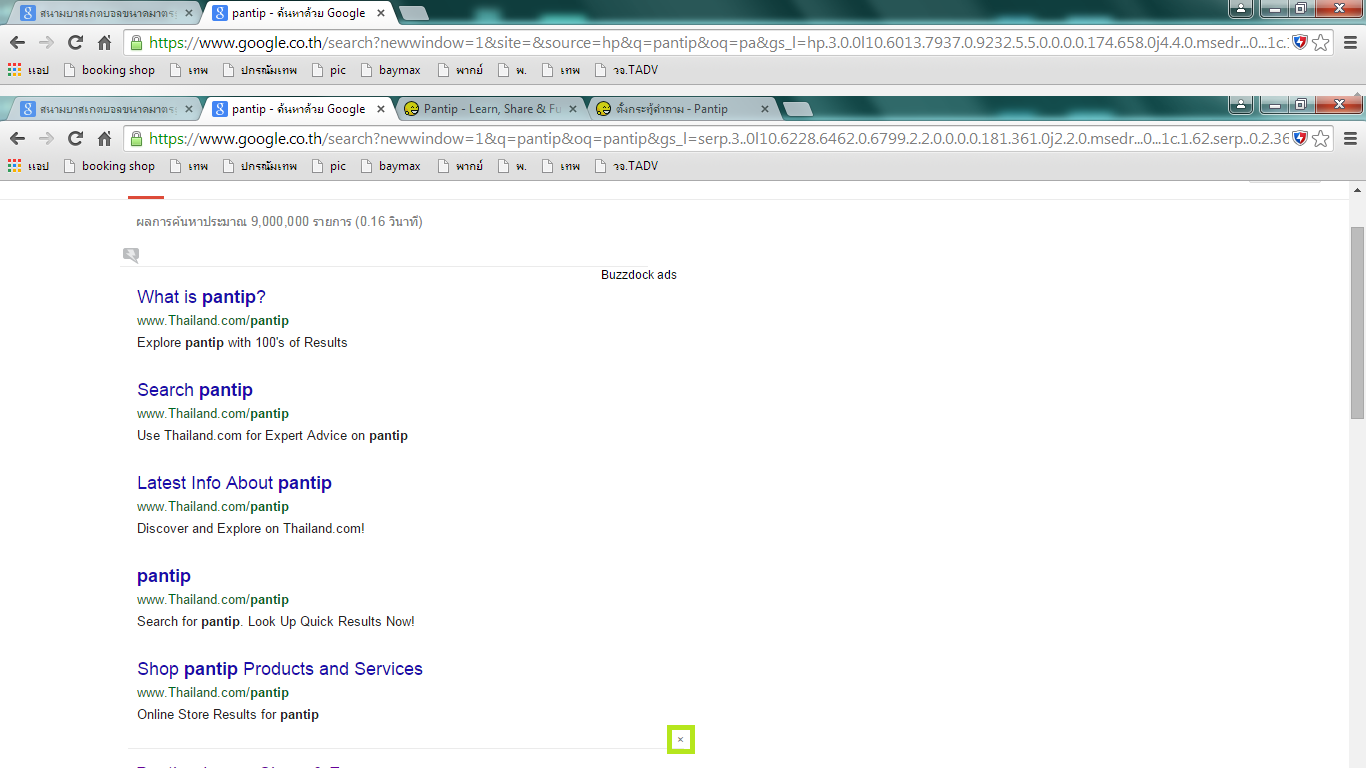Open shield extension icon in lower Chrome window
The image size is (1366, 768).
(x=1300, y=139)
